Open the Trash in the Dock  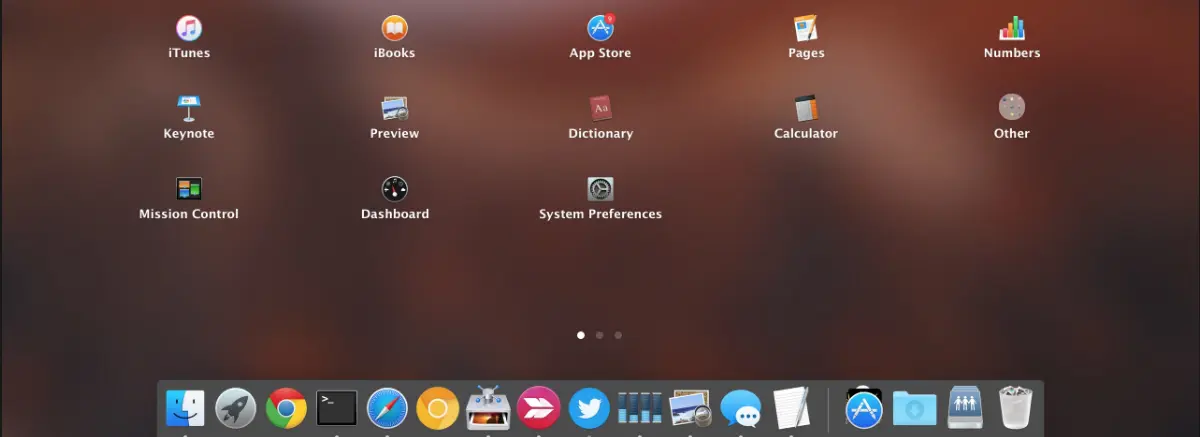pyautogui.click(x=1016, y=408)
